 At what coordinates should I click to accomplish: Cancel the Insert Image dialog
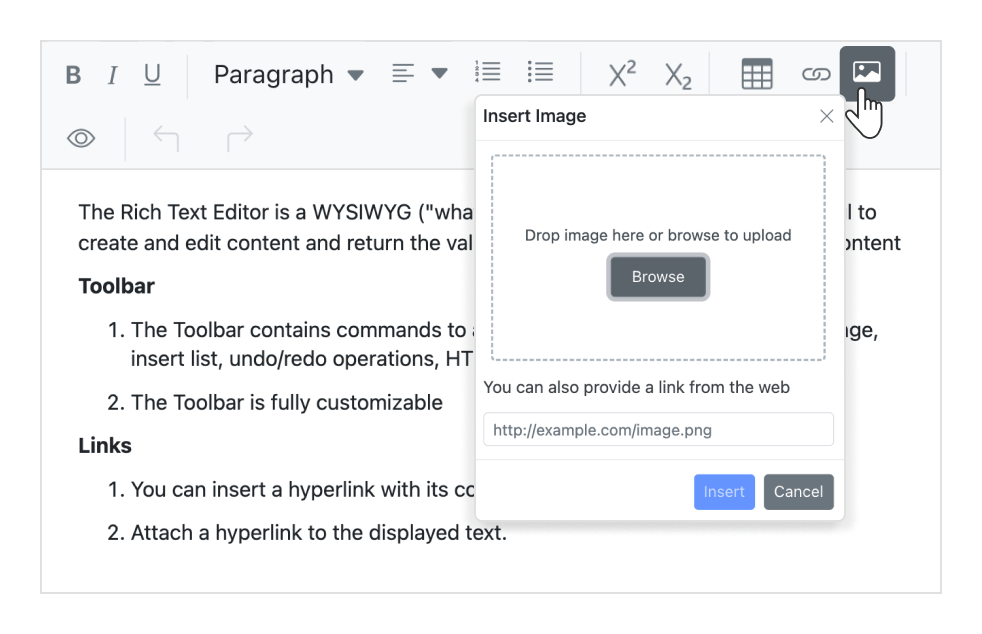[798, 491]
